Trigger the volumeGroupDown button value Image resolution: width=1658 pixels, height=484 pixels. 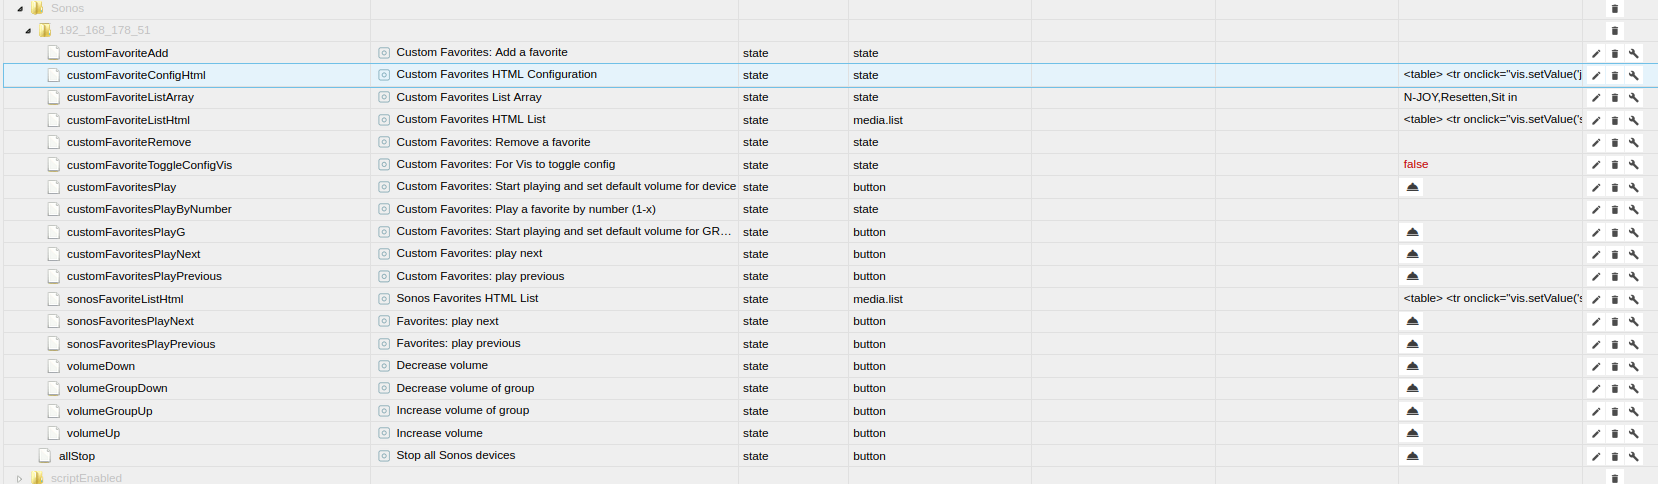[x=1412, y=388]
